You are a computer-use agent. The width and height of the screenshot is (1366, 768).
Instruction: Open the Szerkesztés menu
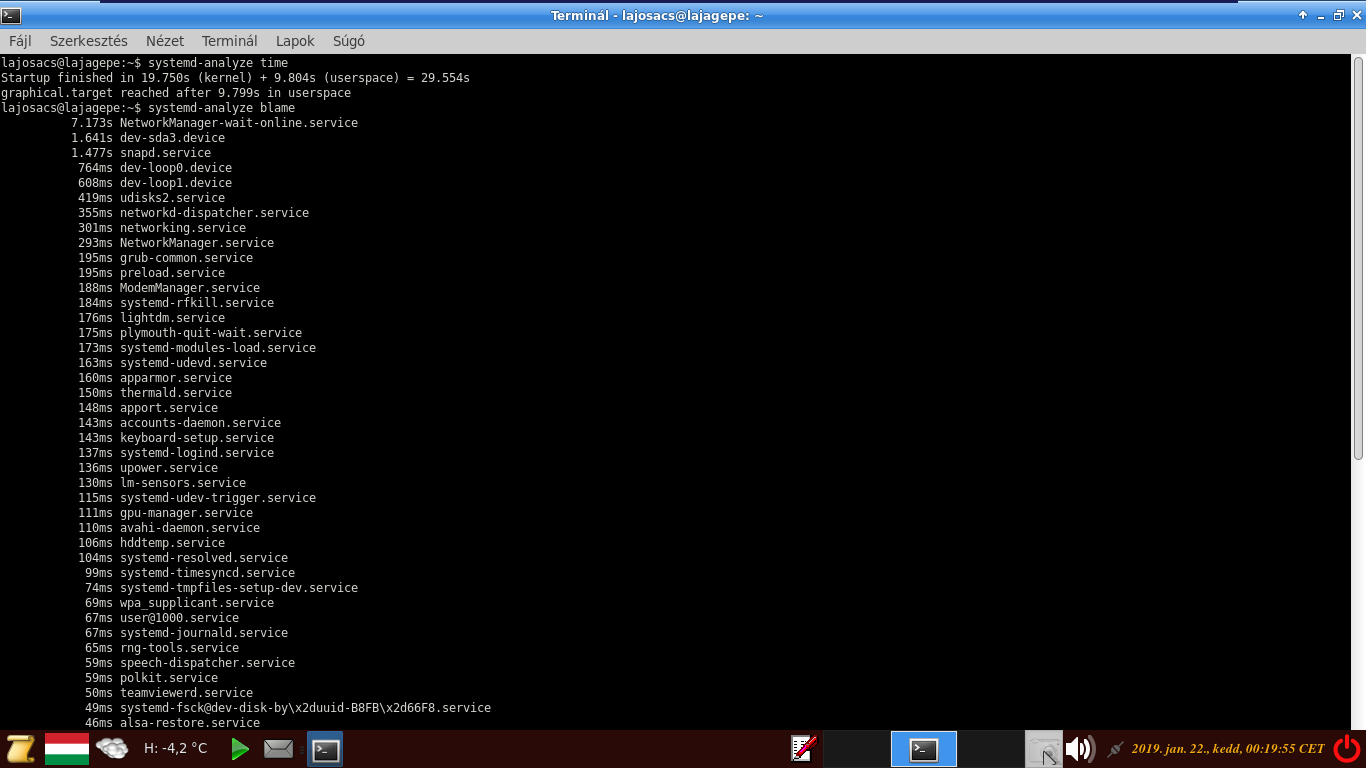point(89,41)
